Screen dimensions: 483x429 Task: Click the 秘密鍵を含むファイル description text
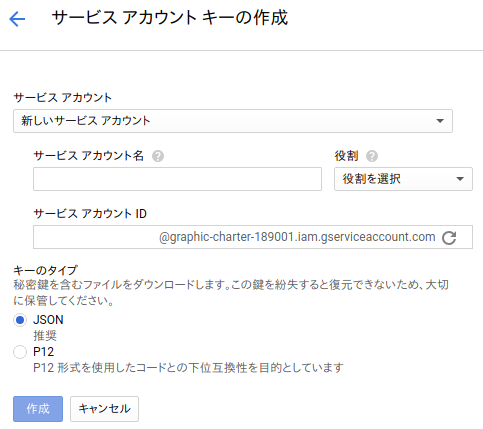point(231,293)
